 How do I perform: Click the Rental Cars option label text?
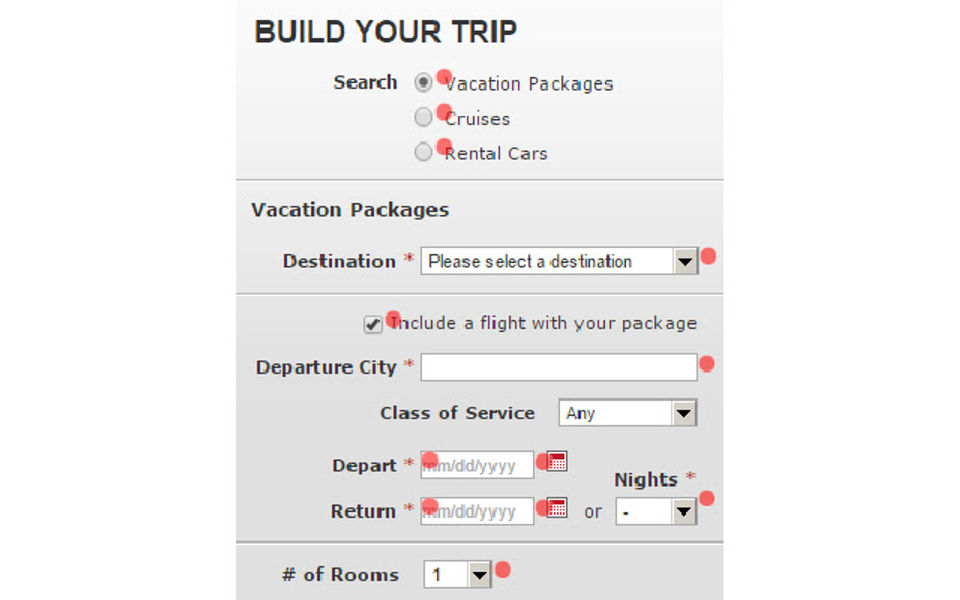pyautogui.click(x=497, y=154)
